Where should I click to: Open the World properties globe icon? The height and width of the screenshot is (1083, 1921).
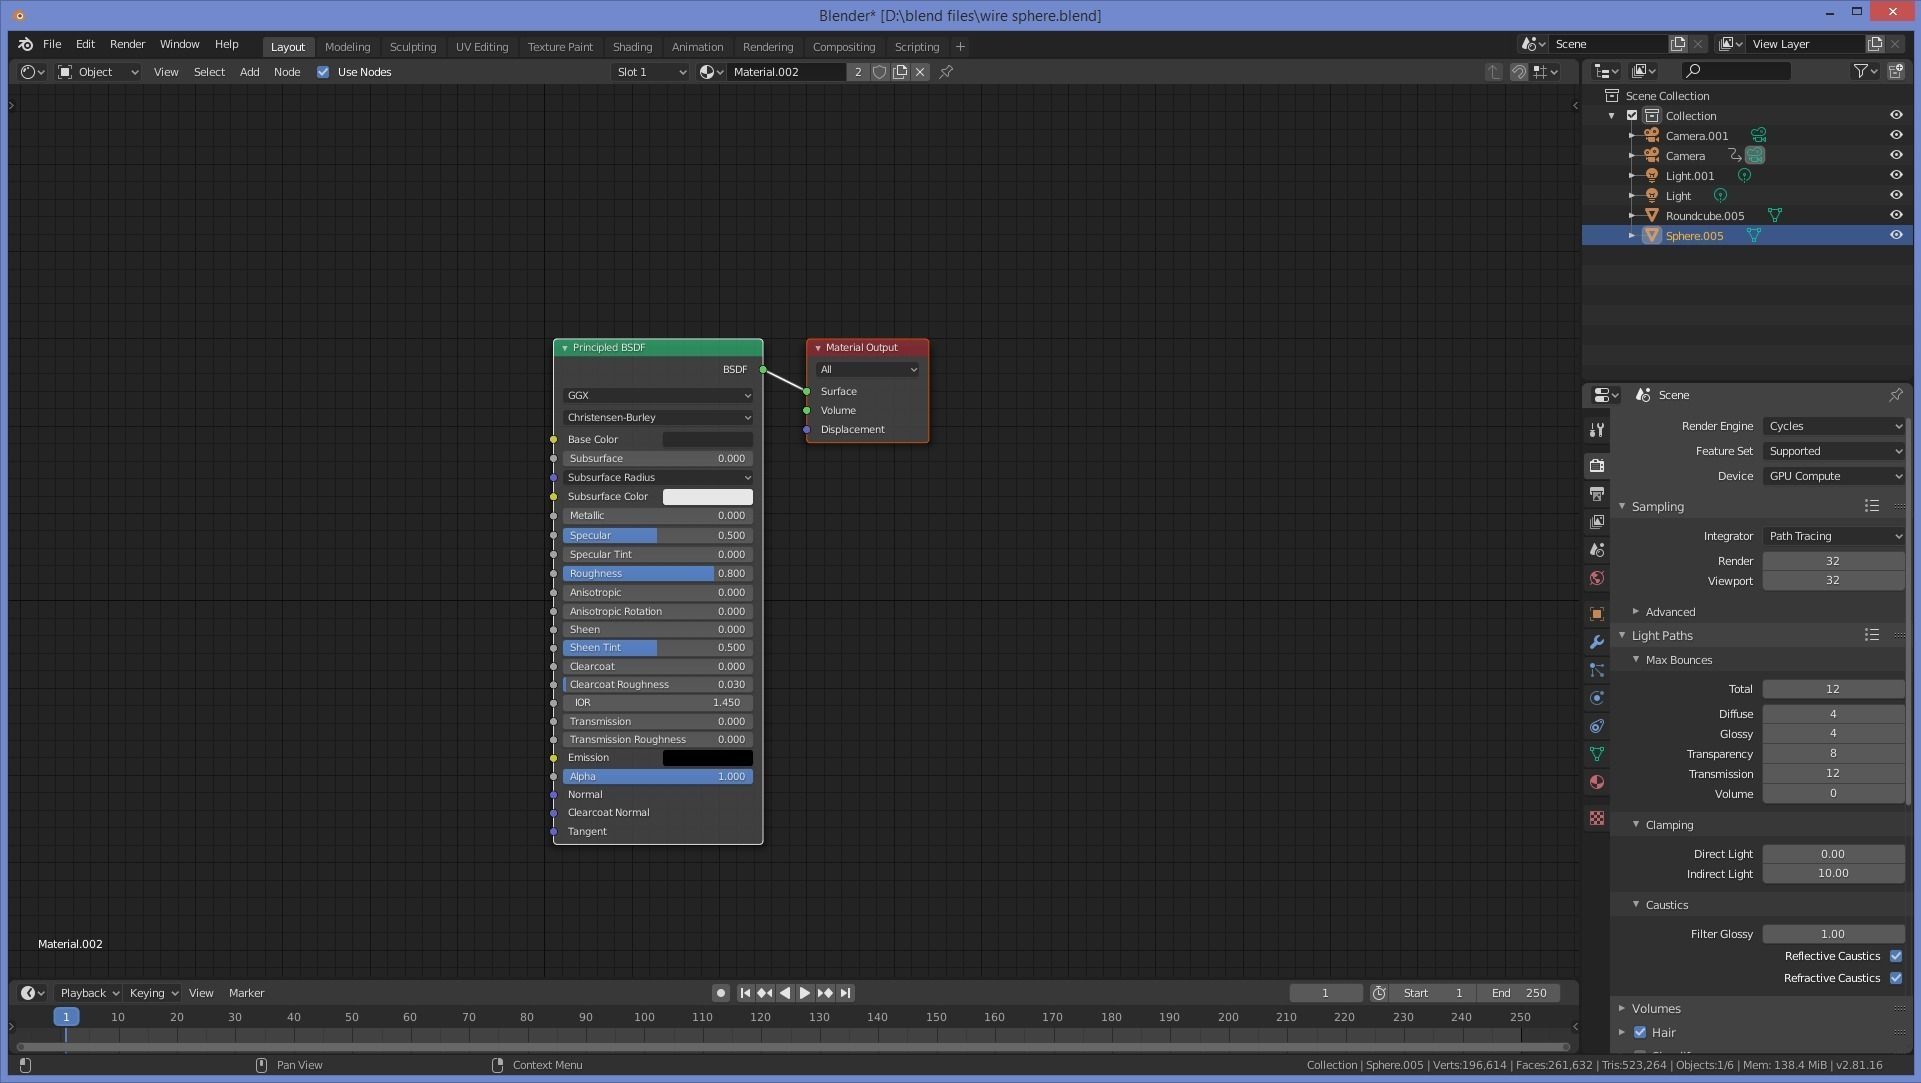click(1597, 578)
